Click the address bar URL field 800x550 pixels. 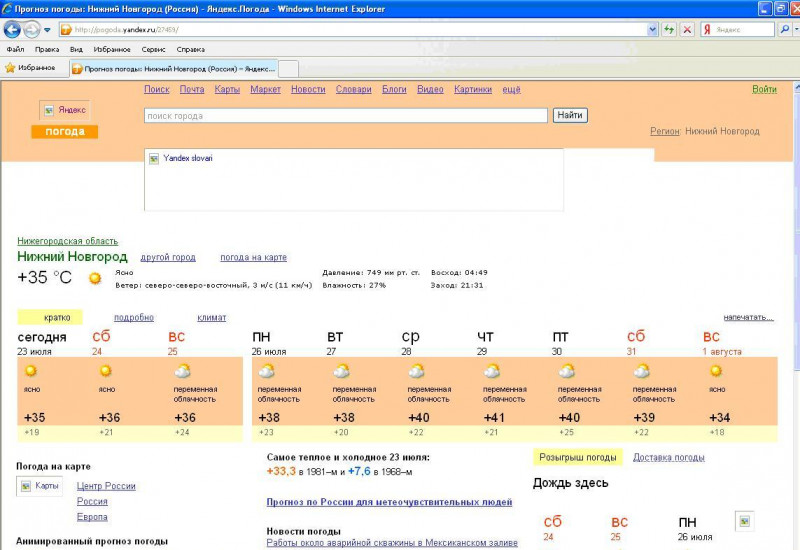tap(352, 30)
